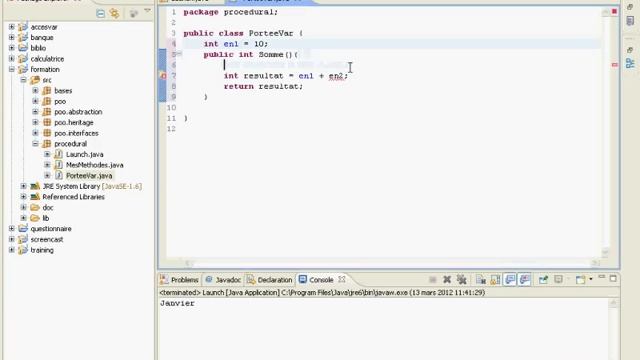Click editor horizontal scrollbar right arrow

click(x=596, y=263)
